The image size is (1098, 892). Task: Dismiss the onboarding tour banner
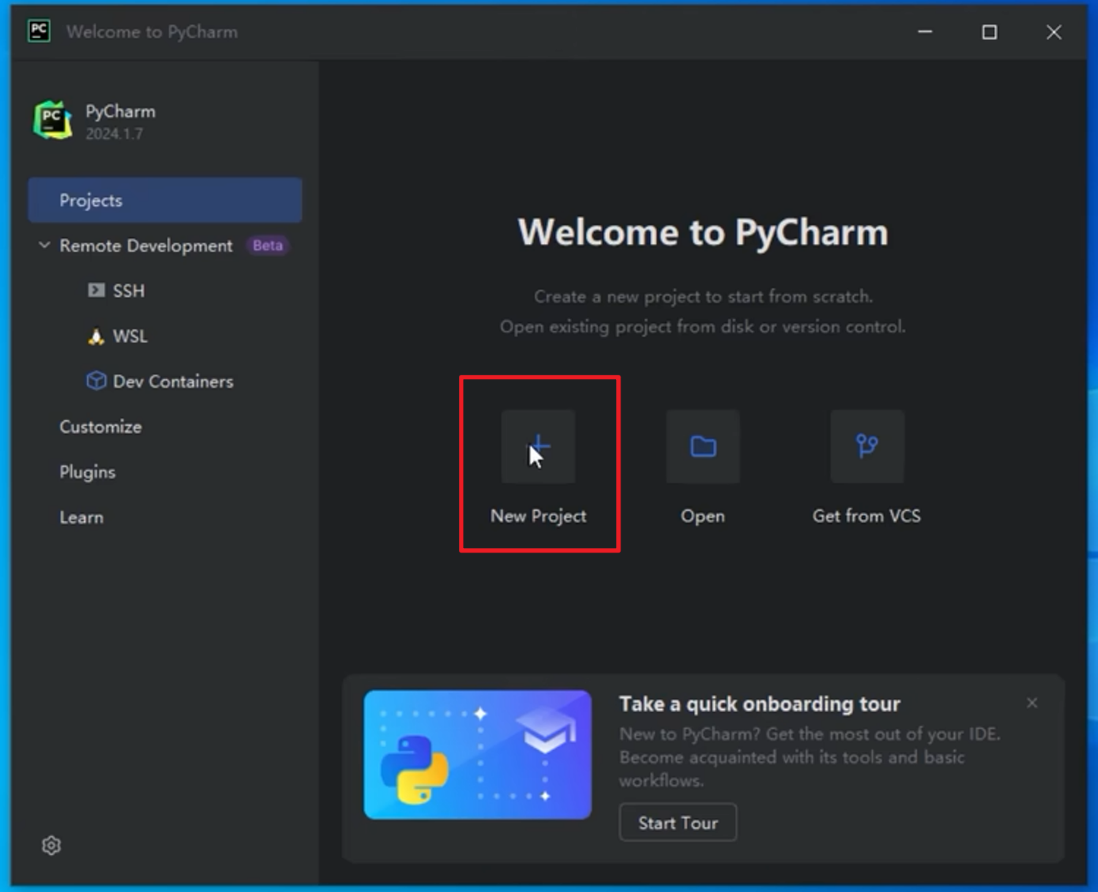[1031, 703]
